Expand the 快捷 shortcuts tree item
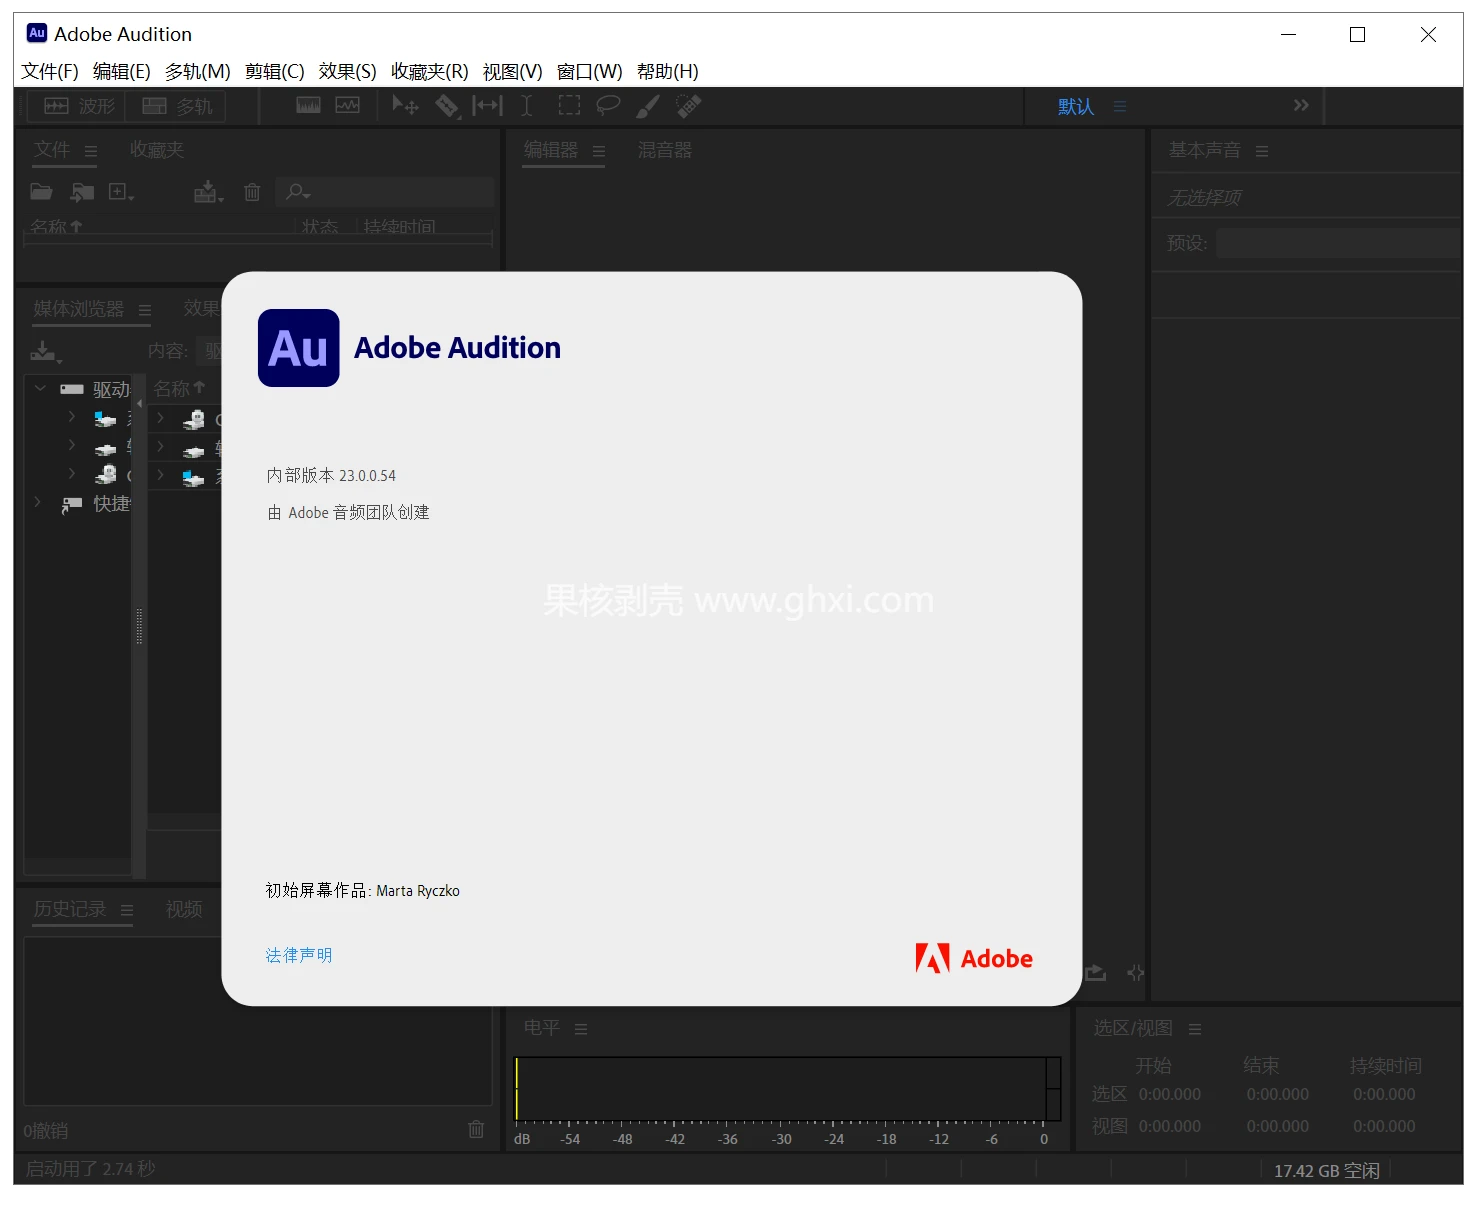Image resolution: width=1479 pixels, height=1206 pixels. [38, 502]
